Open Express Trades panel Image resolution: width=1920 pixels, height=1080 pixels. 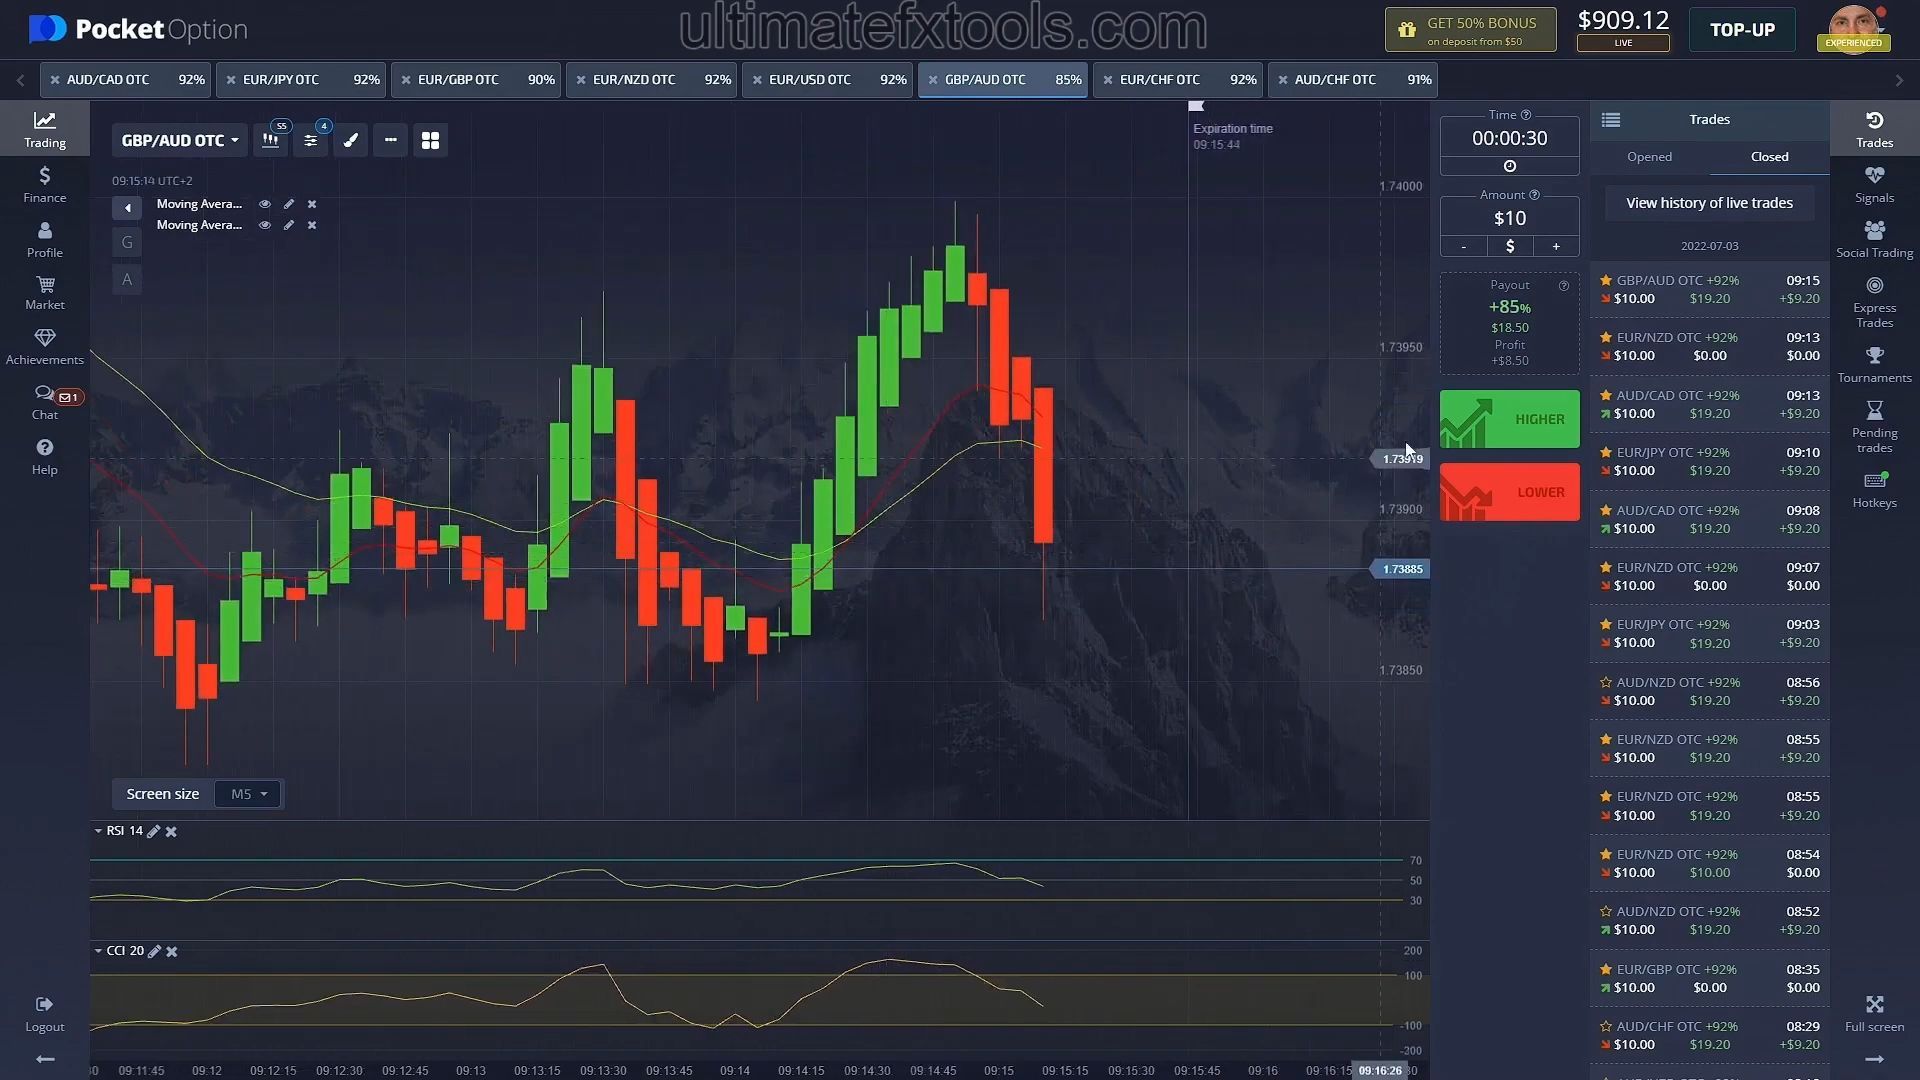tap(1874, 302)
